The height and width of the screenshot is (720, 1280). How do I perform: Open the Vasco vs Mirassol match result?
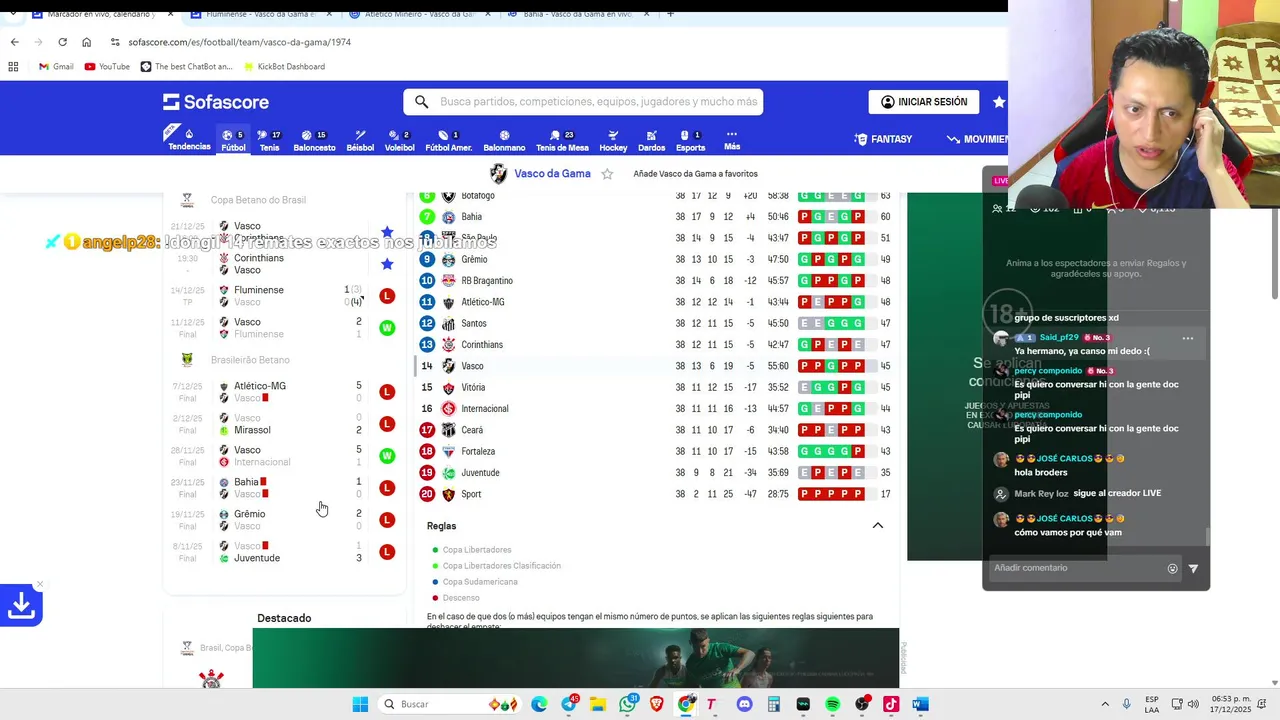pos(284,424)
